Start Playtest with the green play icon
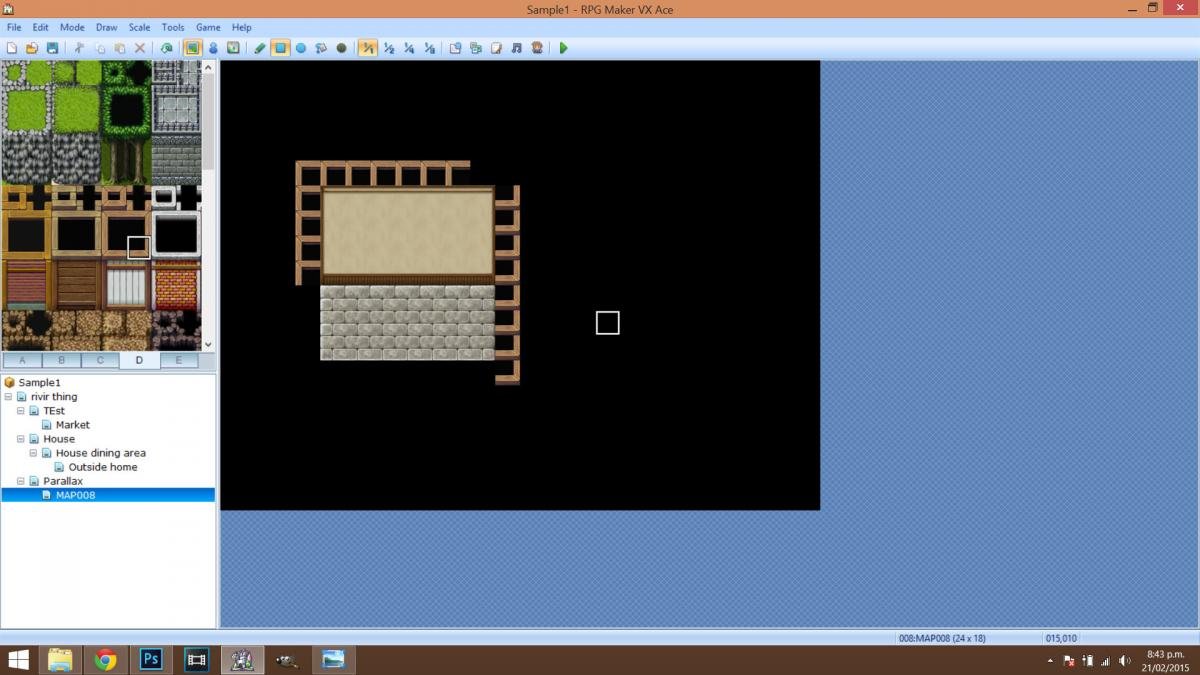Image resolution: width=1200 pixels, height=675 pixels. point(563,47)
